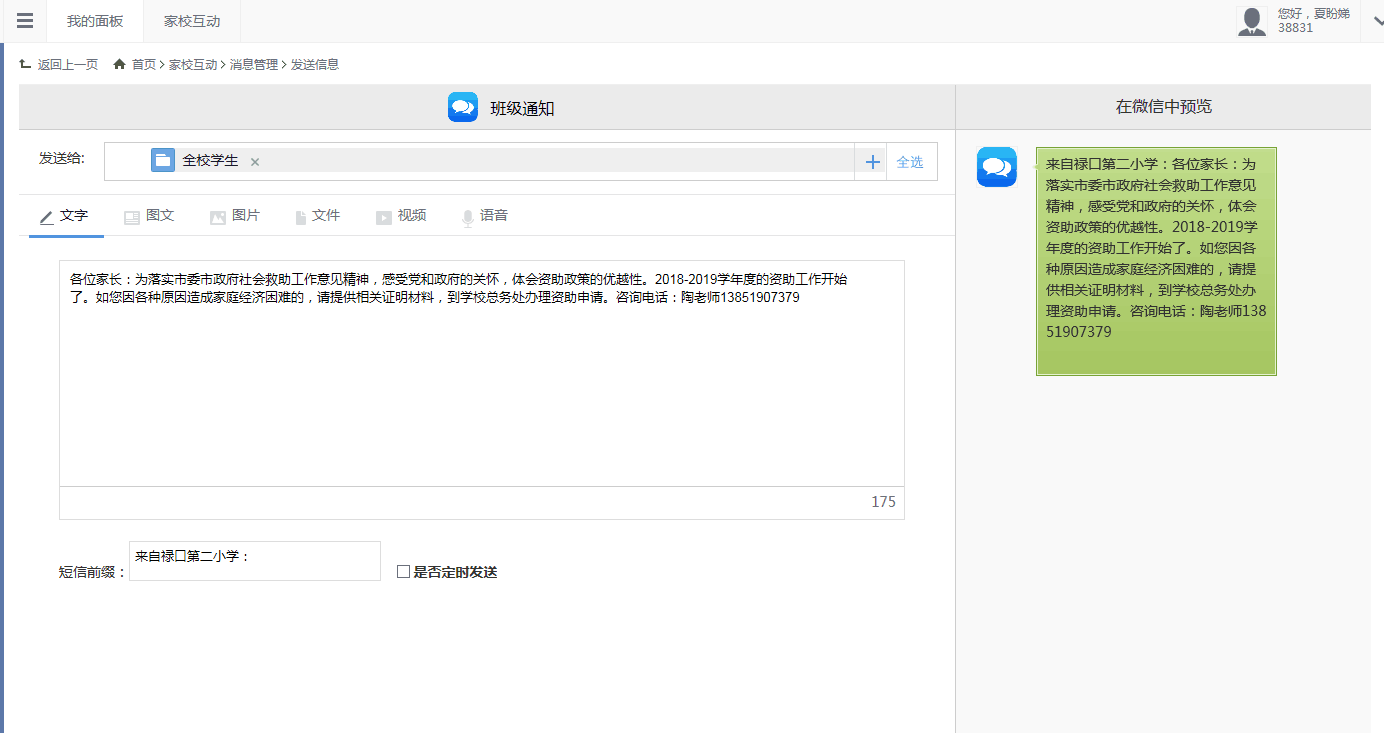Click the 班级通知 header title
The width and height of the screenshot is (1384, 733).
[x=522, y=108]
